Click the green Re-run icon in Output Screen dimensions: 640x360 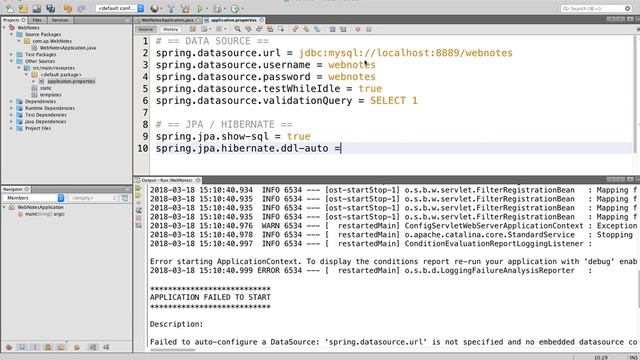[138, 189]
